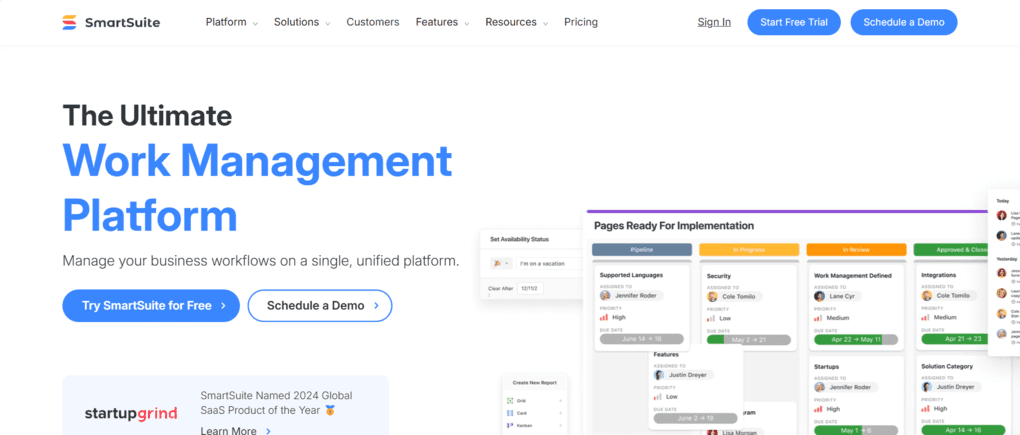Click the startupgrind logo

click(131, 413)
